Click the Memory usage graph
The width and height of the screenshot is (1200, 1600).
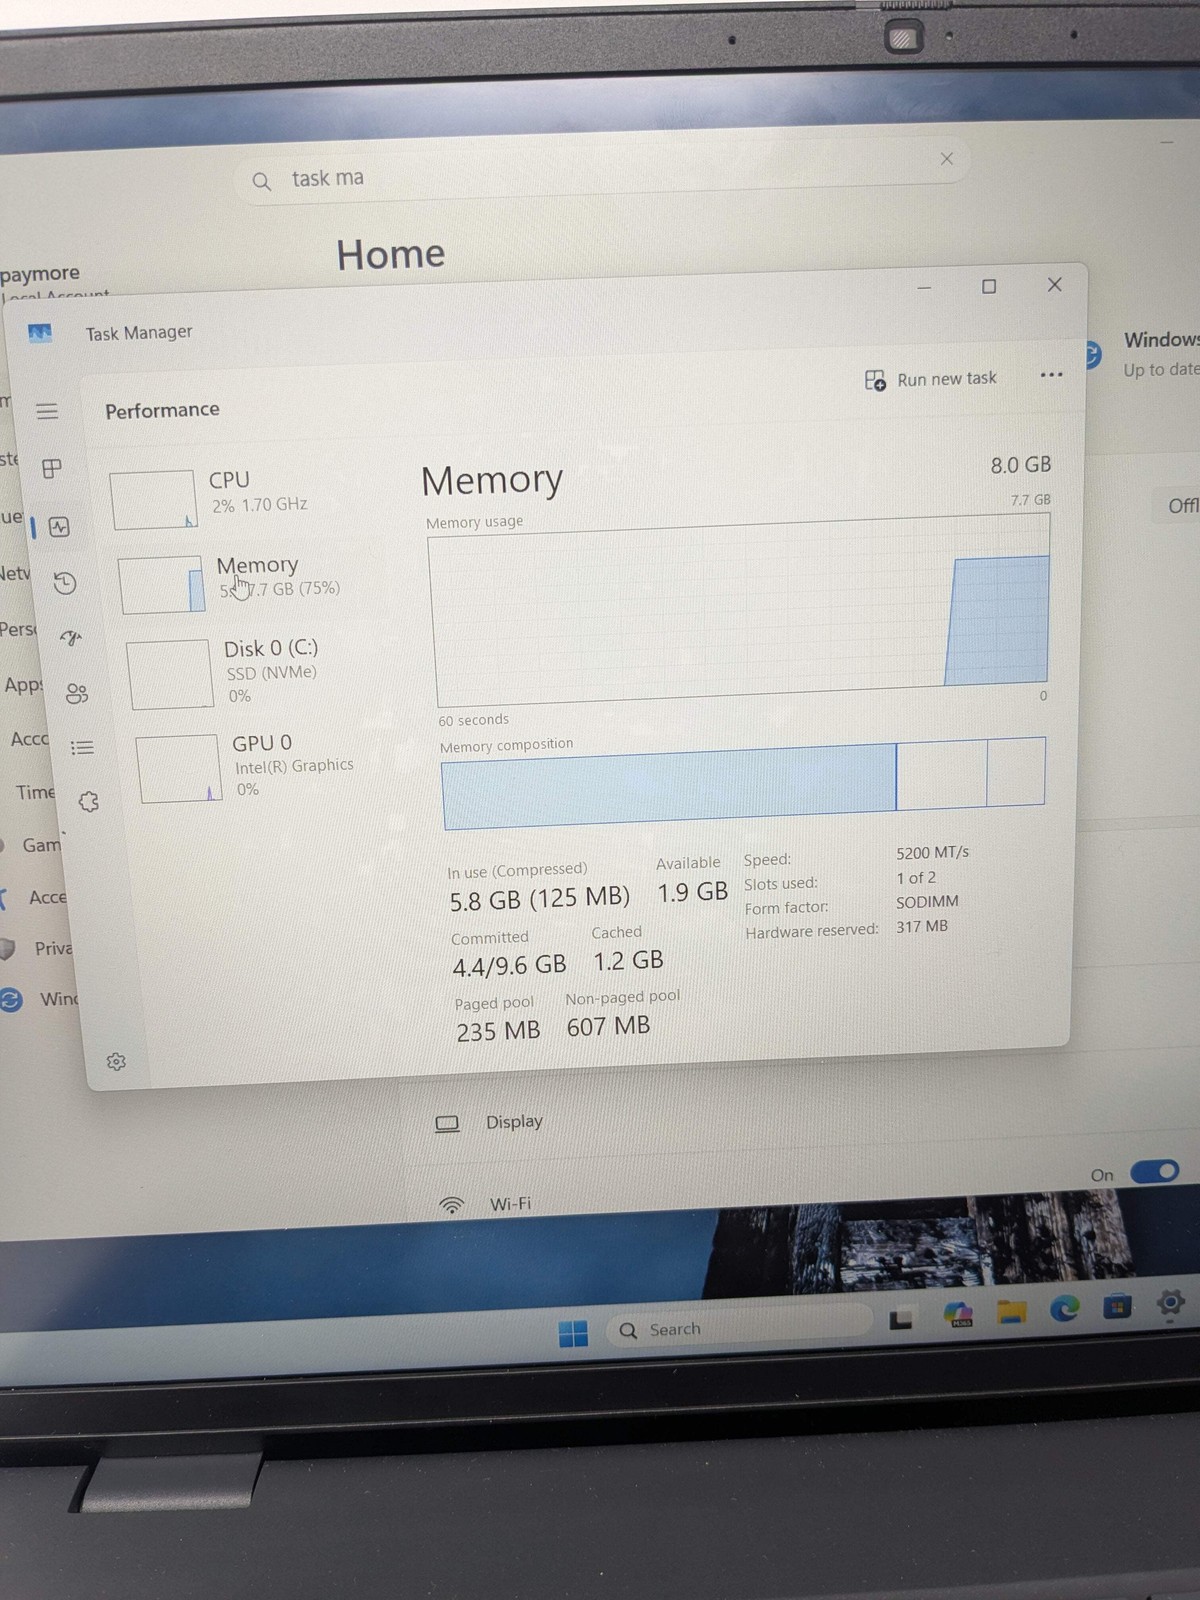pyautogui.click(x=741, y=610)
